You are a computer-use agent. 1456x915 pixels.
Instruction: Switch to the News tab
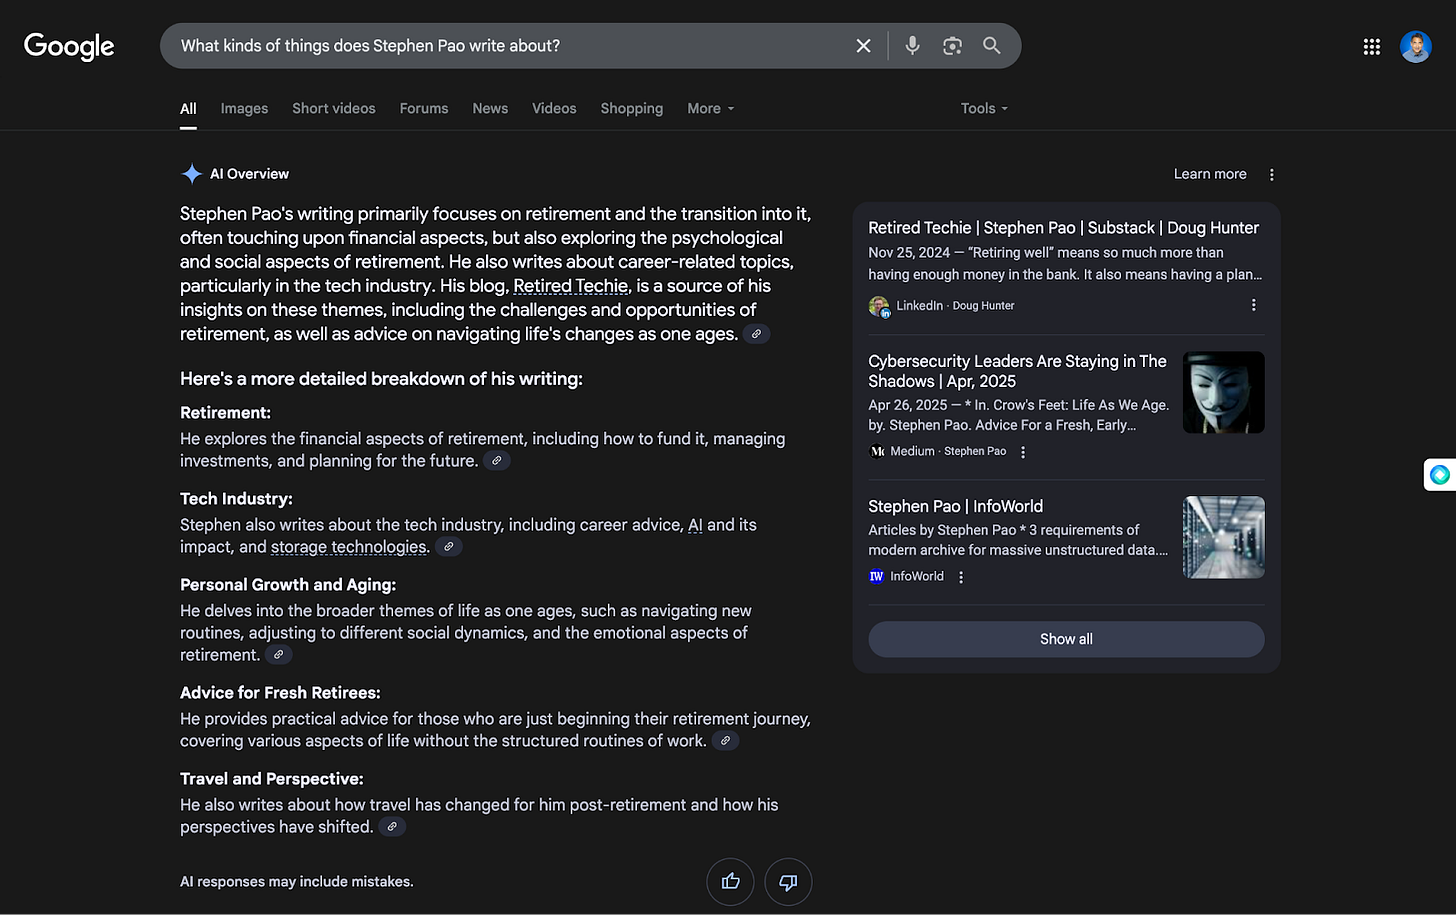(490, 108)
